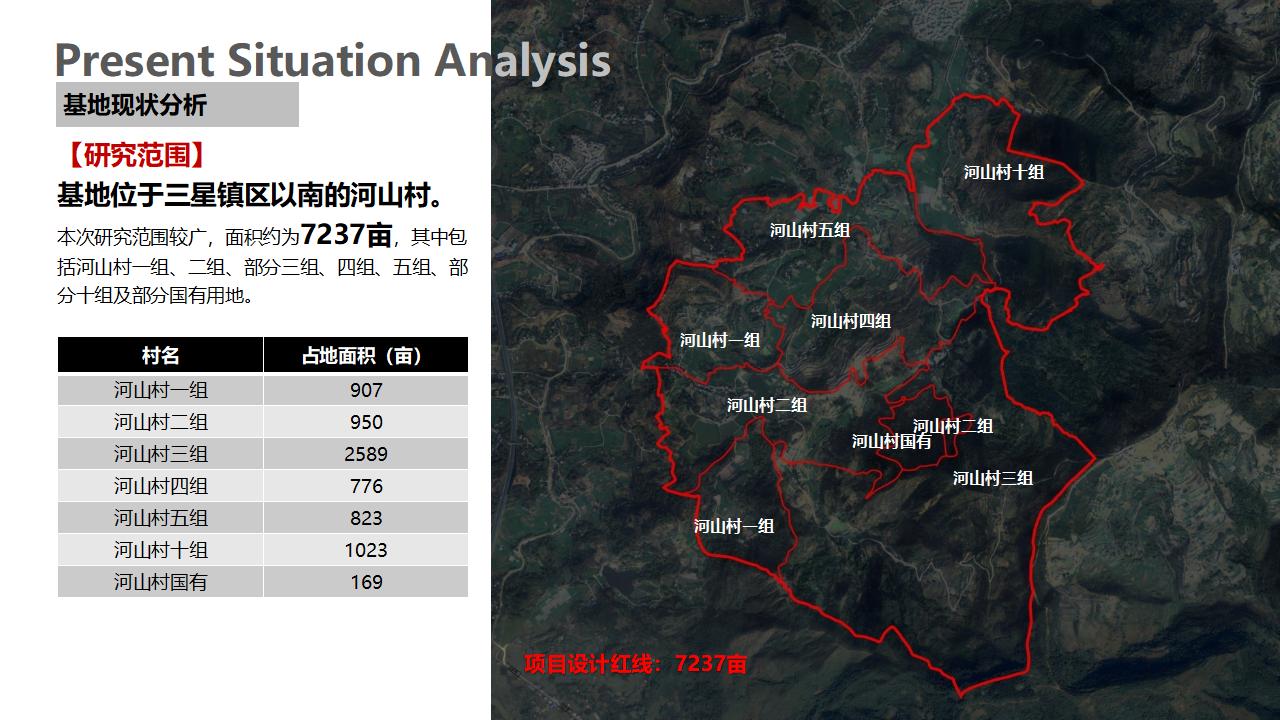Click the map label 河山村四组
This screenshot has height=720, width=1280.
[851, 321]
